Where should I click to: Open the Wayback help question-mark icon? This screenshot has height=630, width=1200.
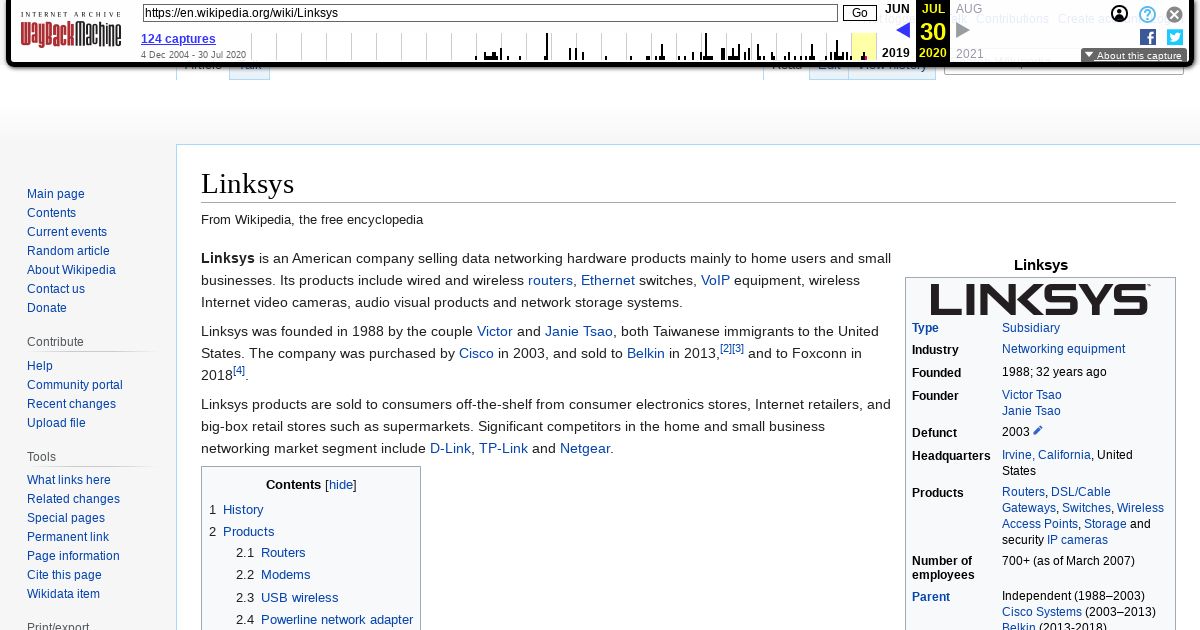pos(1147,14)
